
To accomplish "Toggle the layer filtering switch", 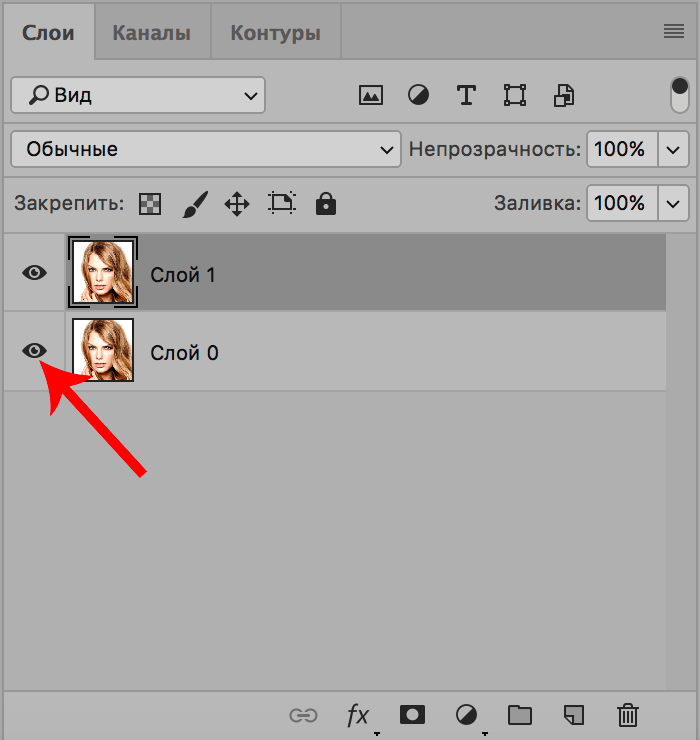I will pyautogui.click(x=680, y=96).
